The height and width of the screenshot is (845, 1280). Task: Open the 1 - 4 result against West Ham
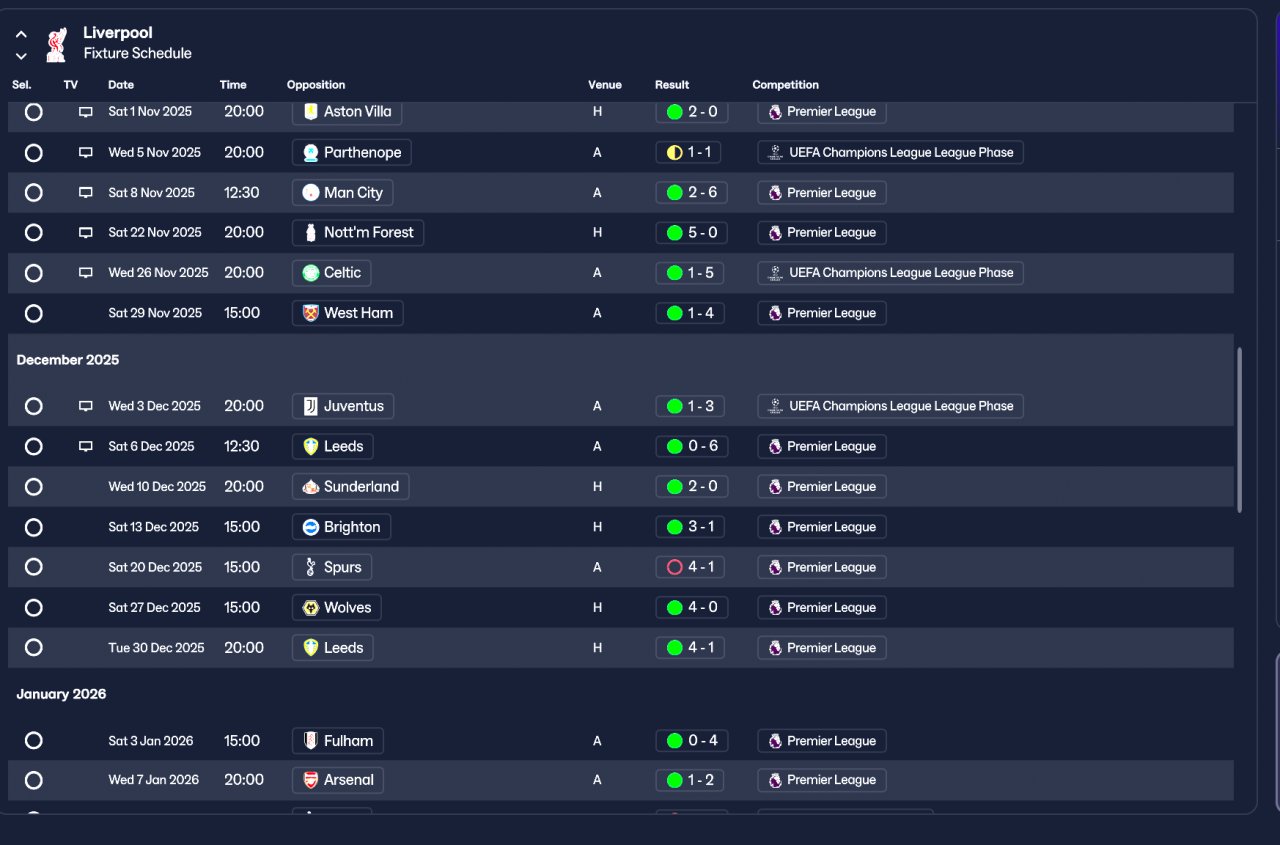(x=692, y=313)
